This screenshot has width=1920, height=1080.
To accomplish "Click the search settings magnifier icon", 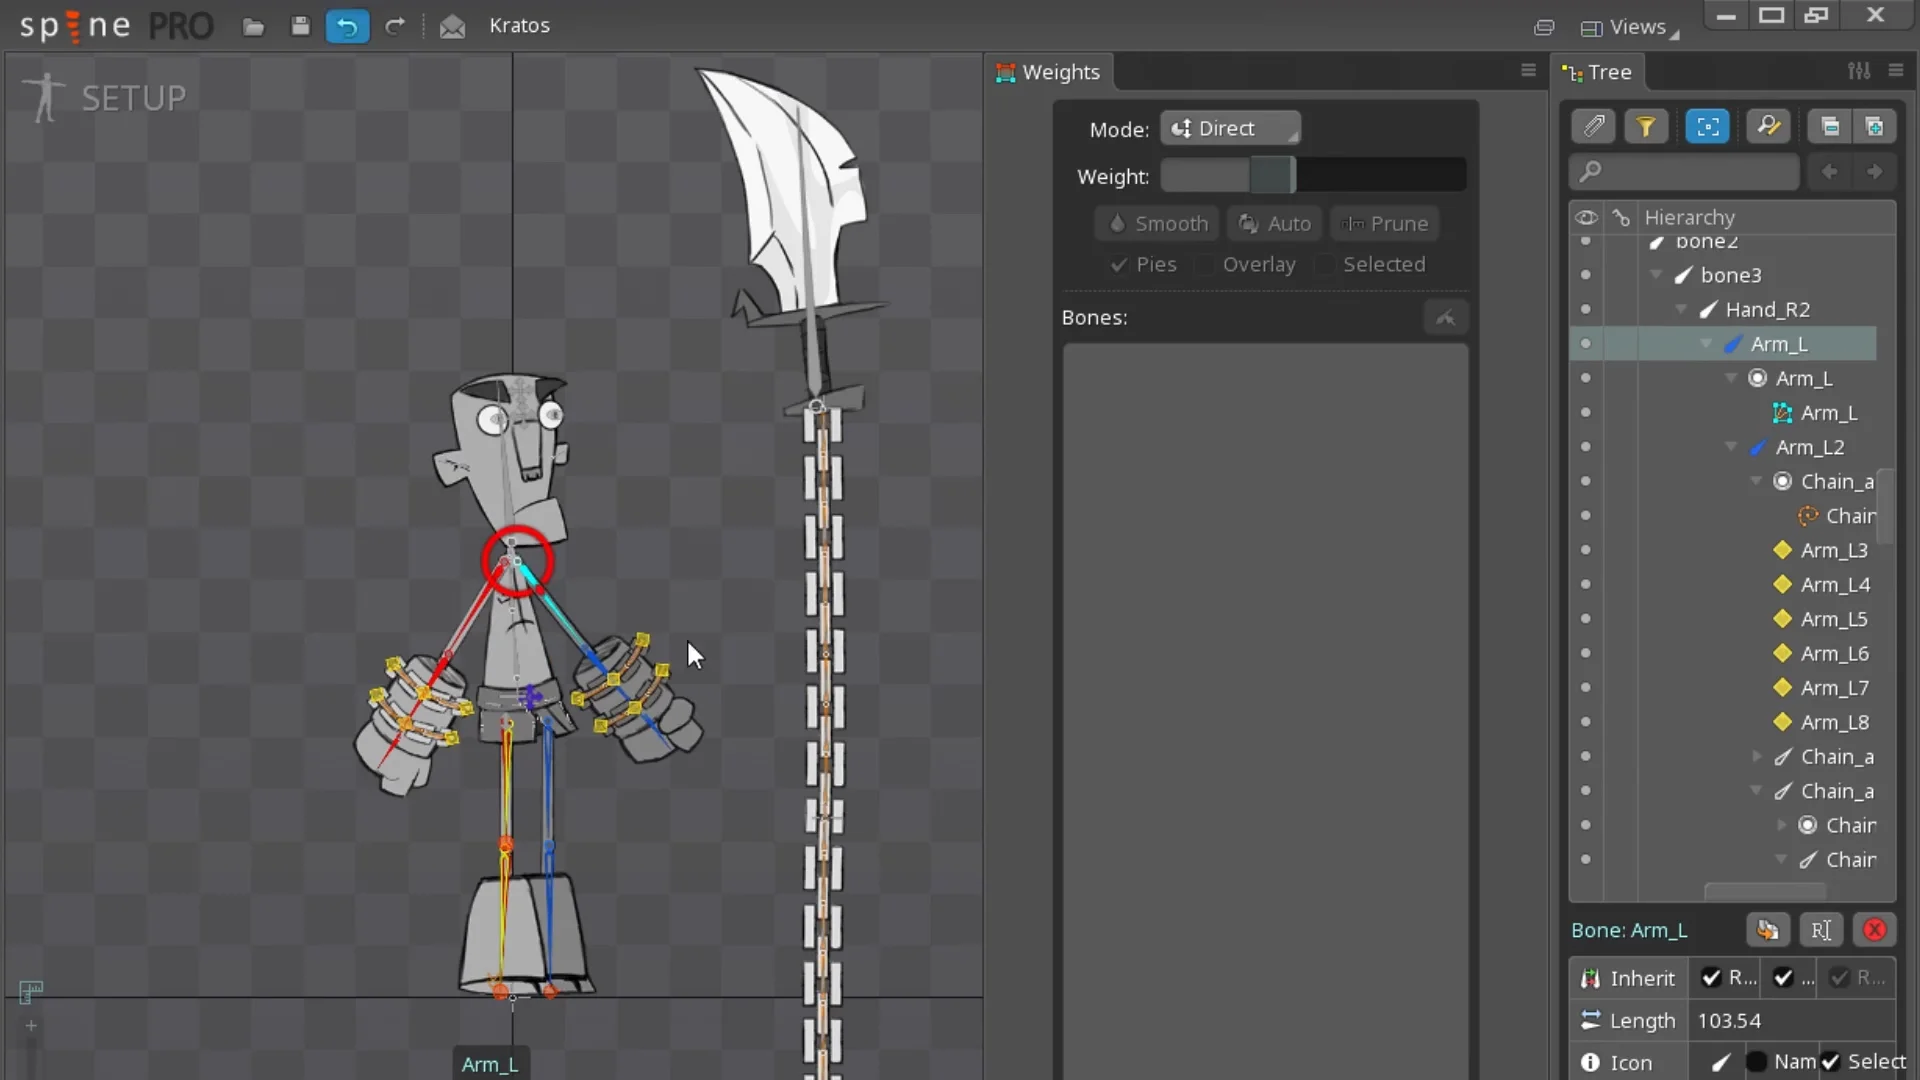I will click(1769, 126).
